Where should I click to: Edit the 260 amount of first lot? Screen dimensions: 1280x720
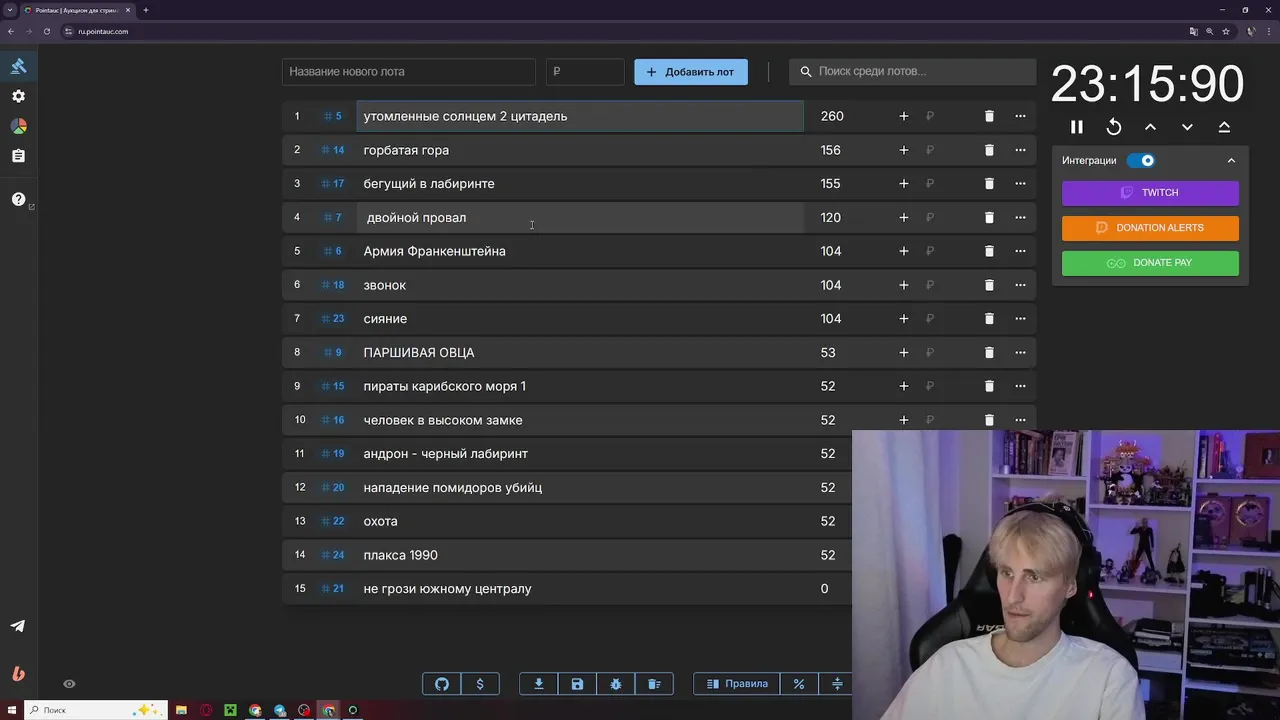(x=832, y=116)
